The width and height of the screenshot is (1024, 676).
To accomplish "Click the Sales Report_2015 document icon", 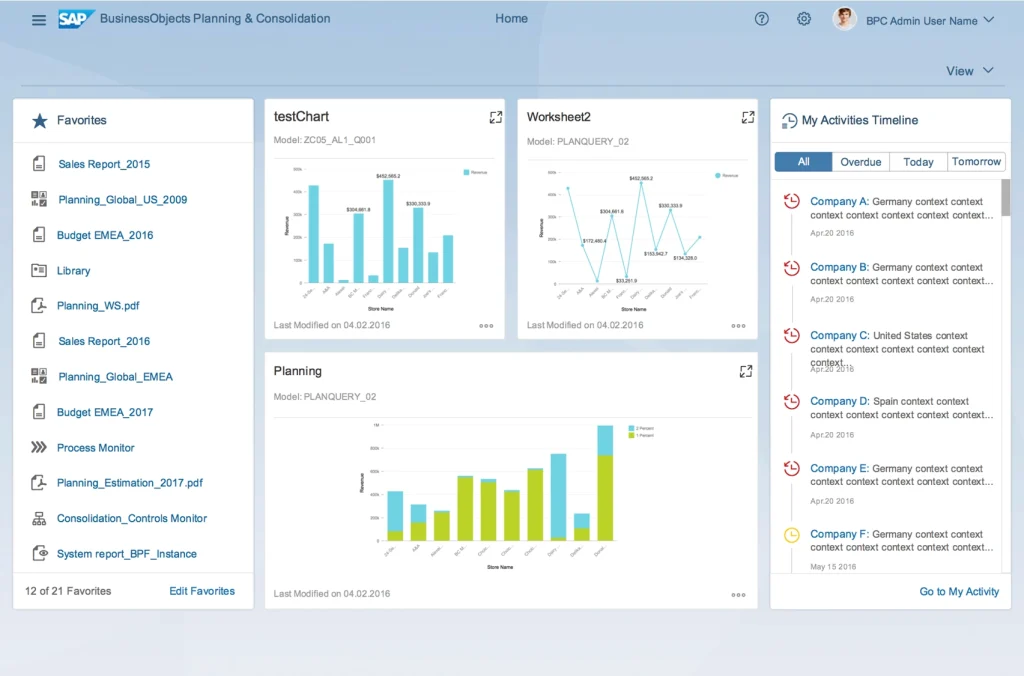I will click(39, 163).
